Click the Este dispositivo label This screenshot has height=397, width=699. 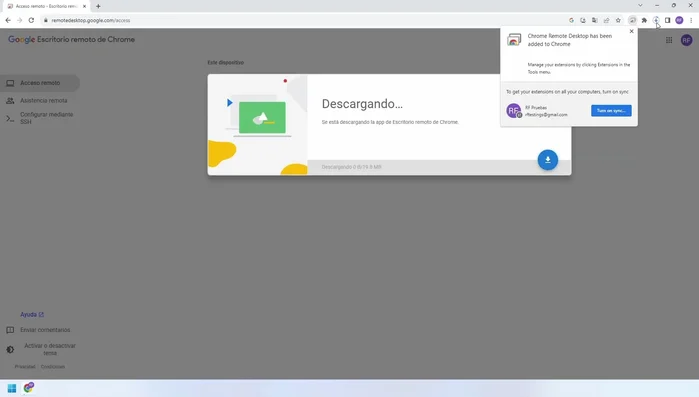[x=226, y=63]
